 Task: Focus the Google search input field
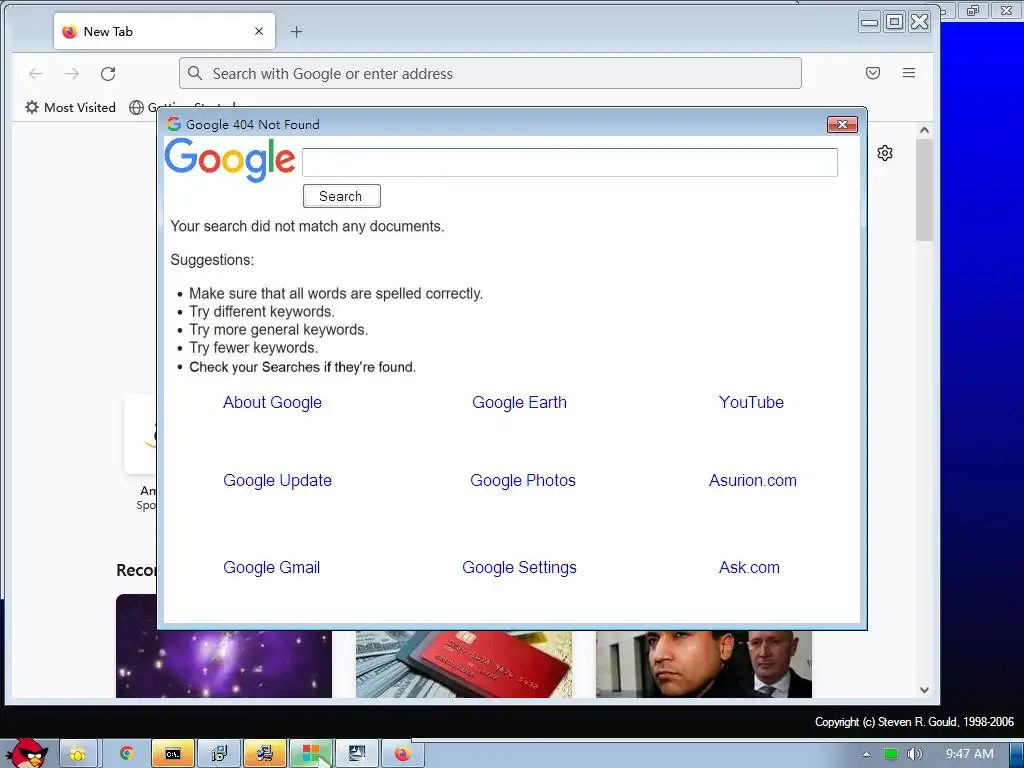pyautogui.click(x=569, y=162)
